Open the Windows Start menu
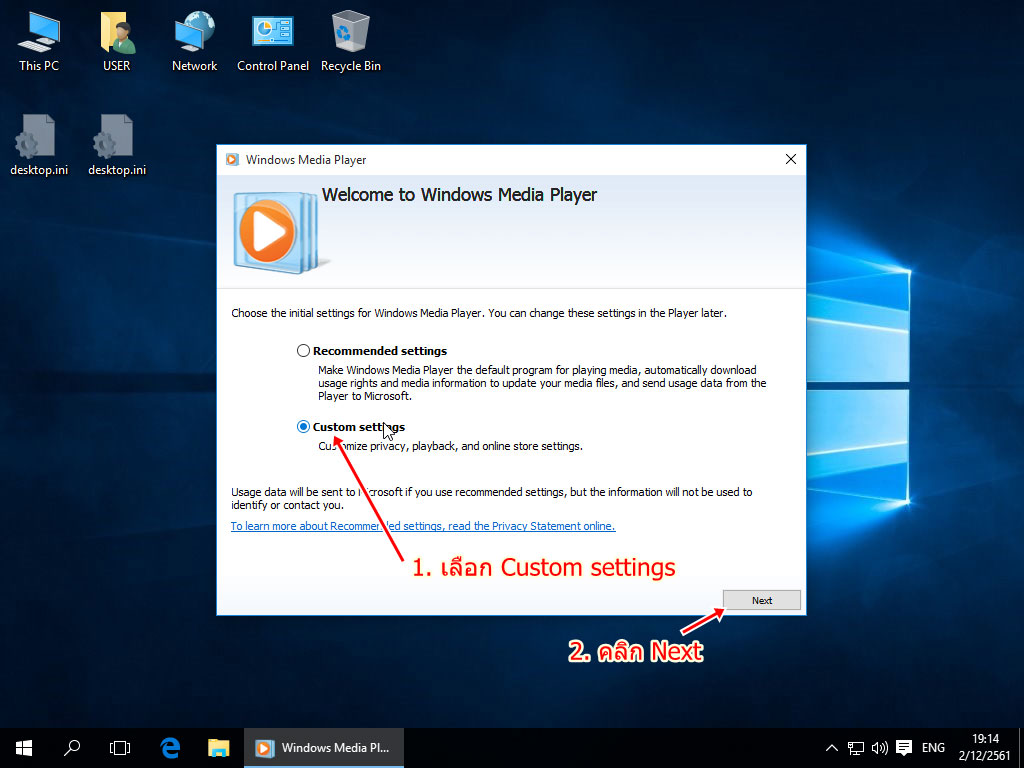1024x768 pixels. pos(24,747)
